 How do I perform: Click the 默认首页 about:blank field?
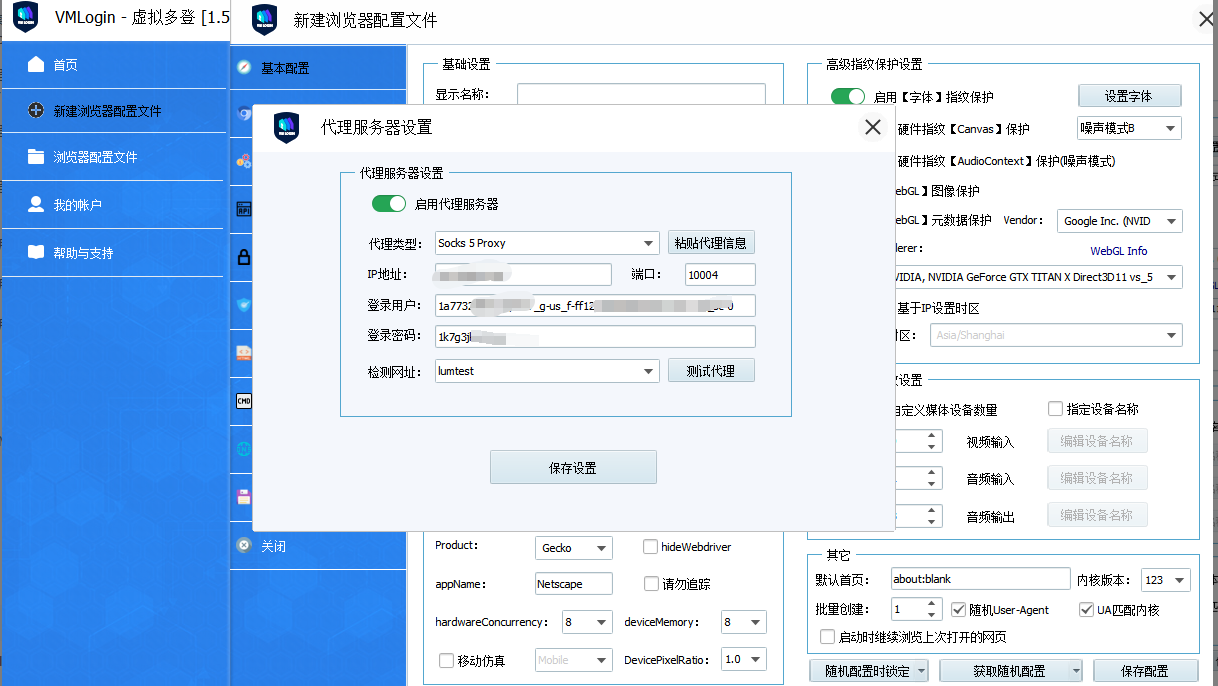tap(980, 579)
